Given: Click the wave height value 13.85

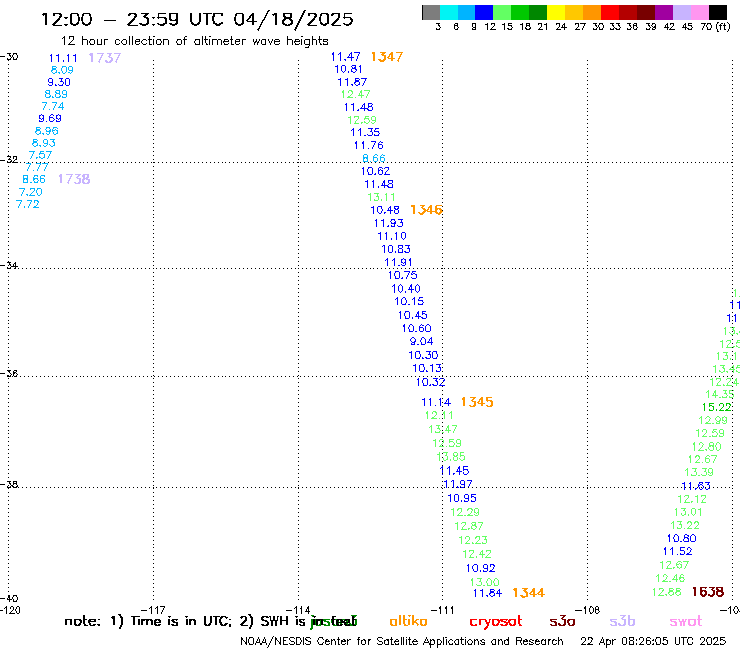Looking at the screenshot, I should [452, 456].
